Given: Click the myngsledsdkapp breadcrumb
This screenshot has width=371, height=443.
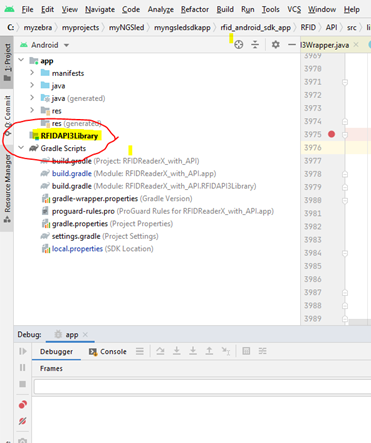Looking at the screenshot, I should pos(182,27).
